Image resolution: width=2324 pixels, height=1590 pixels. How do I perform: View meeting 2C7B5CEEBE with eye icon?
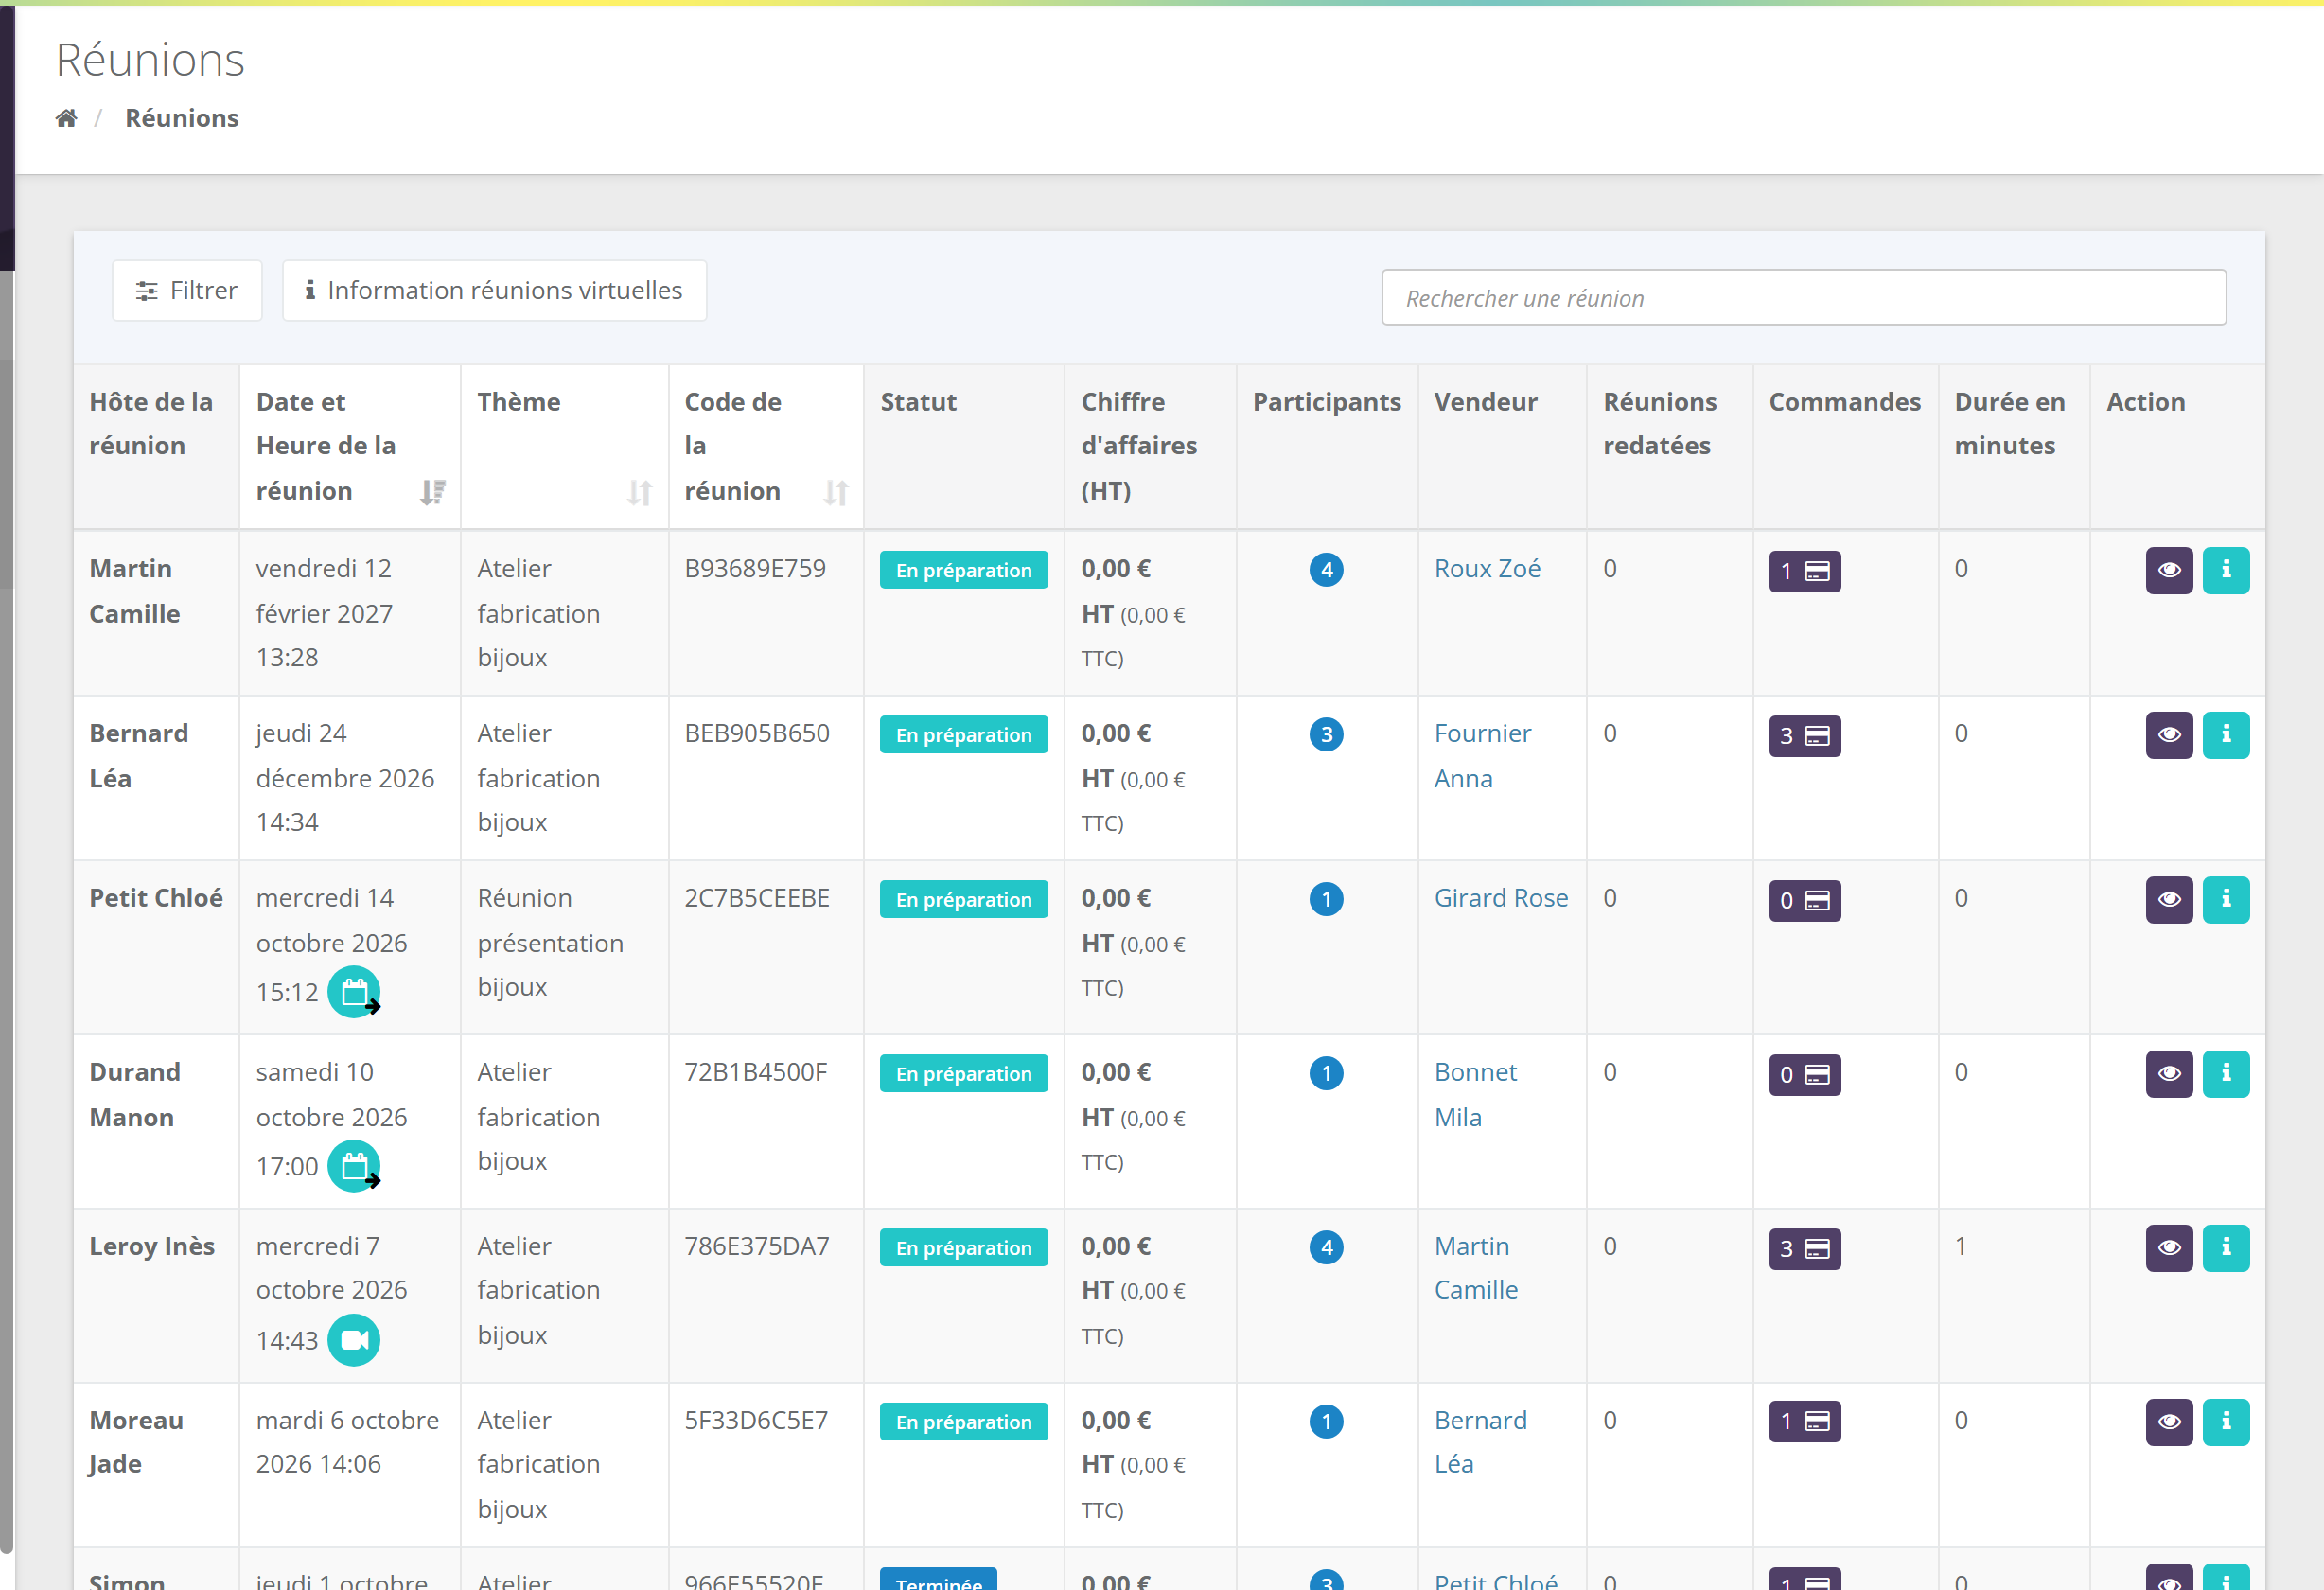(2168, 900)
